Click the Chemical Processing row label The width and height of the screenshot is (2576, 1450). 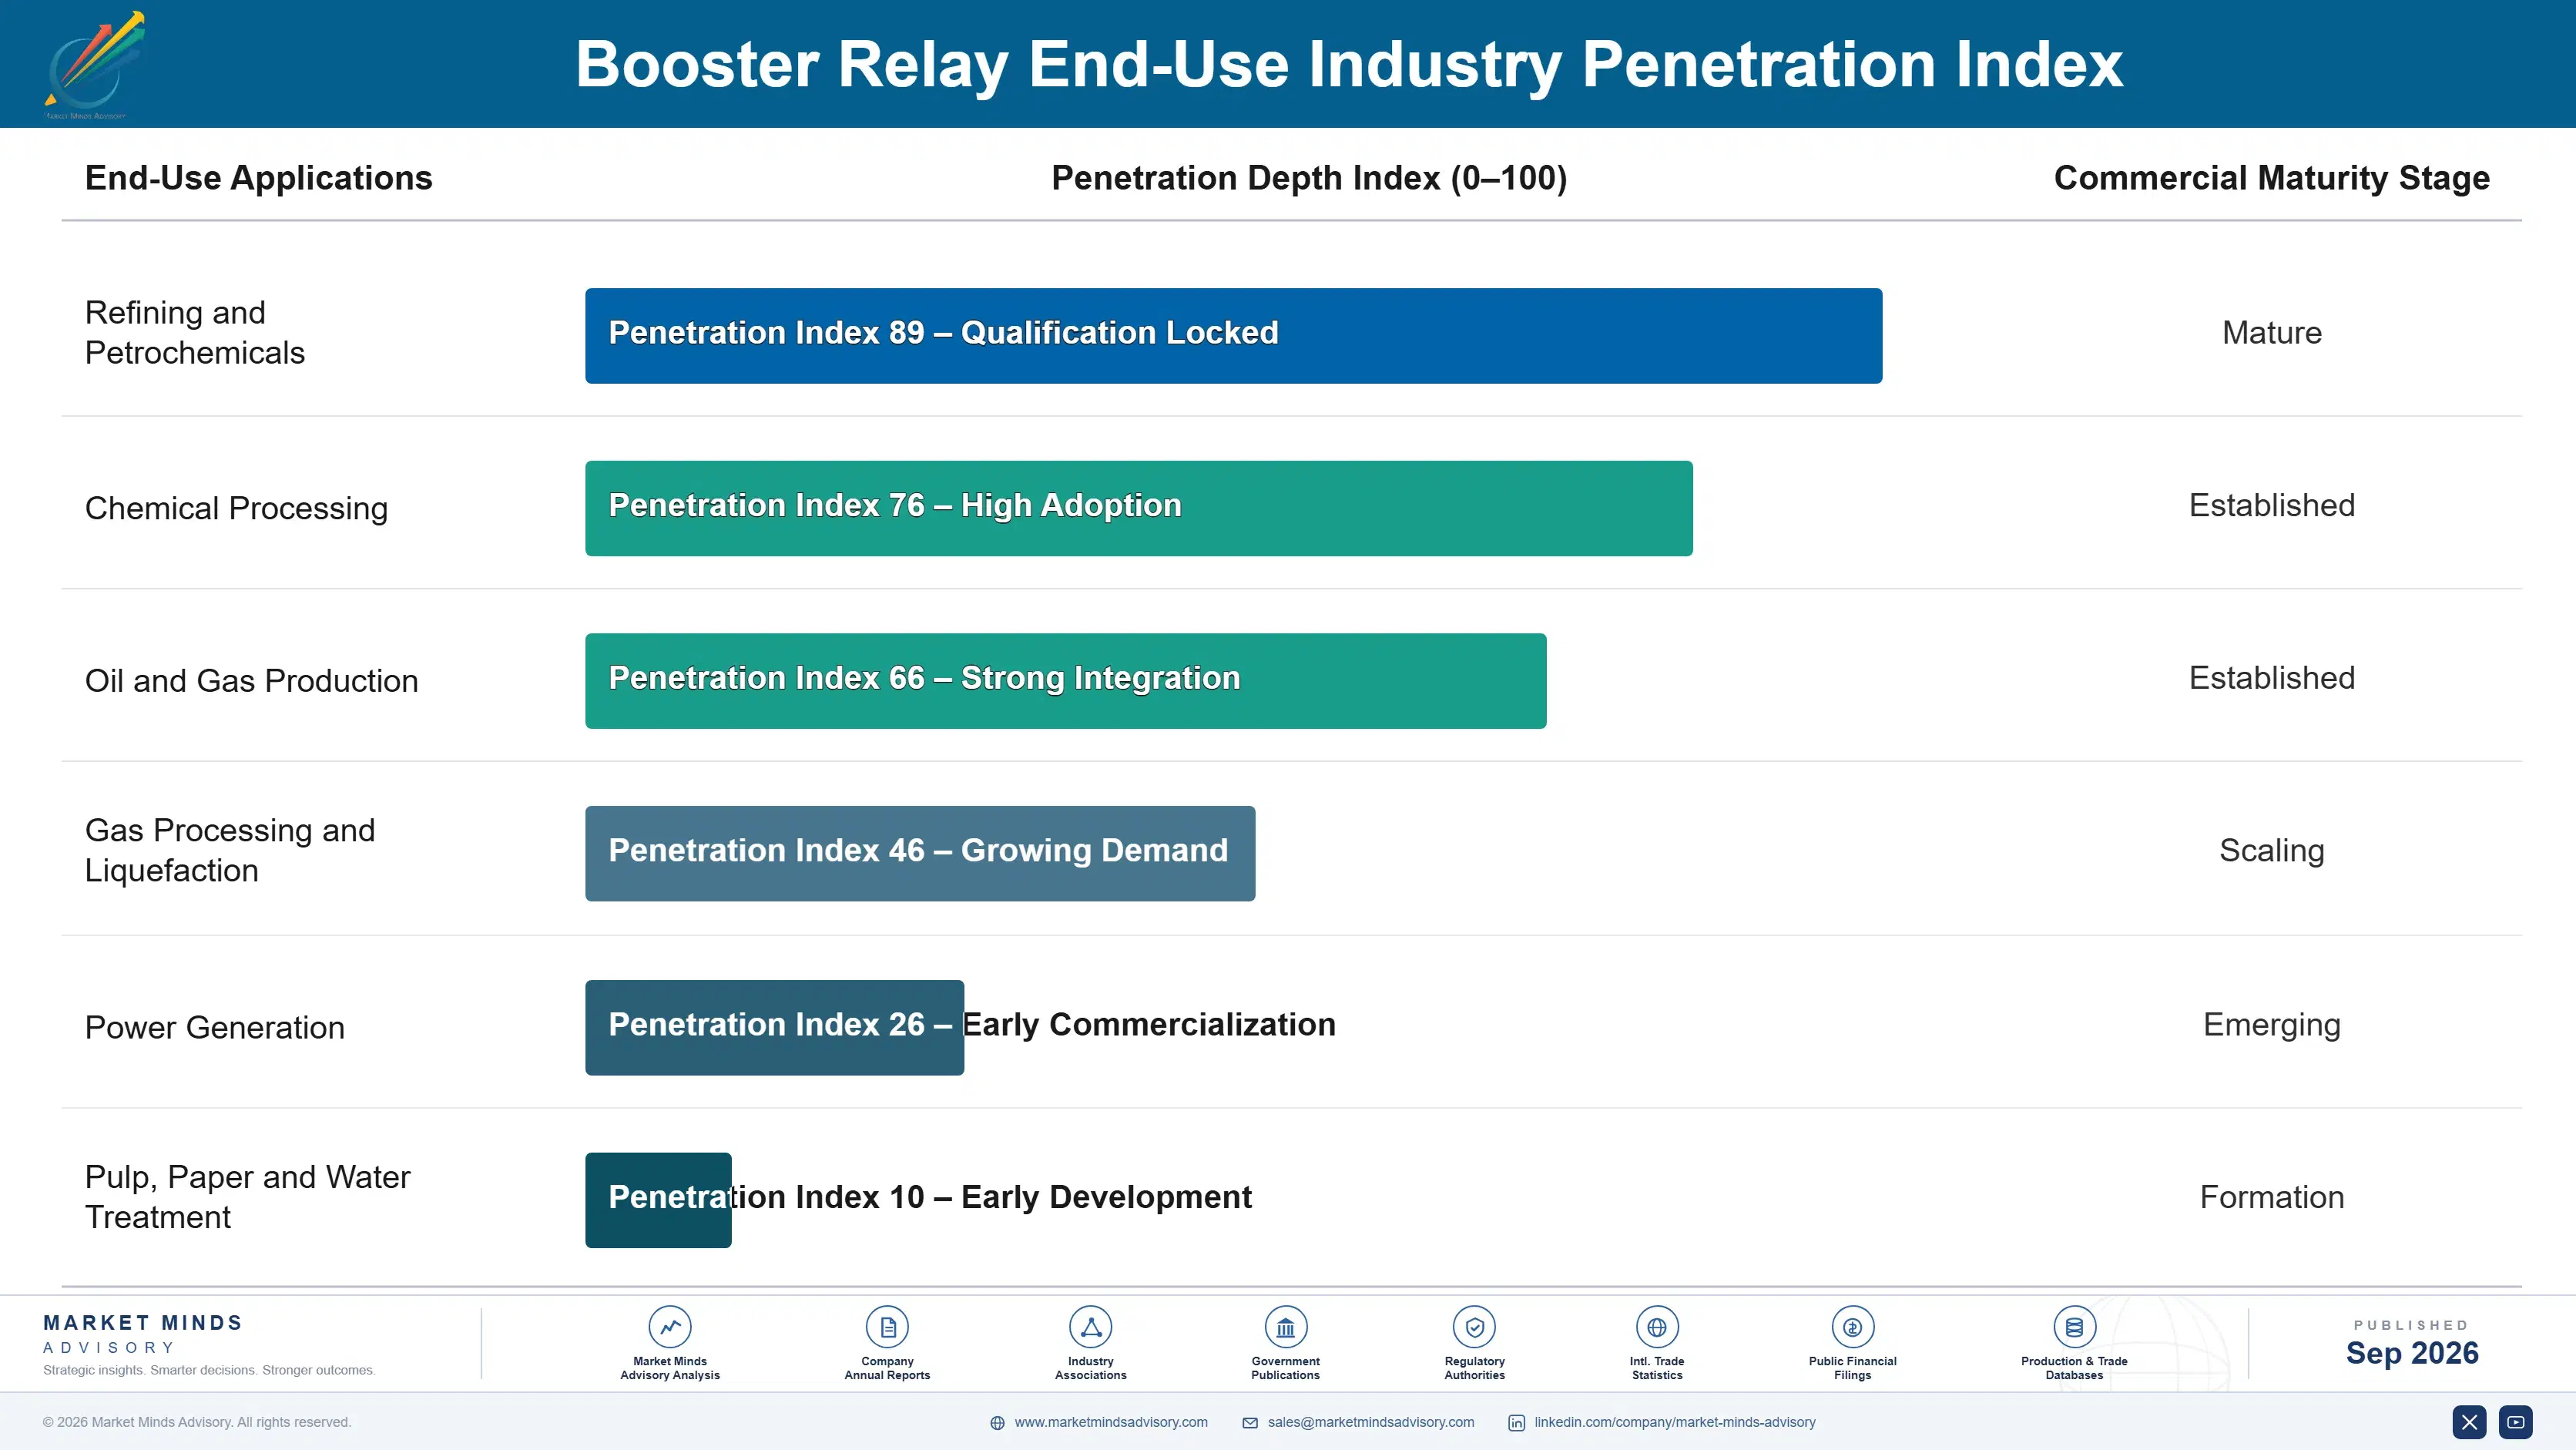point(236,508)
